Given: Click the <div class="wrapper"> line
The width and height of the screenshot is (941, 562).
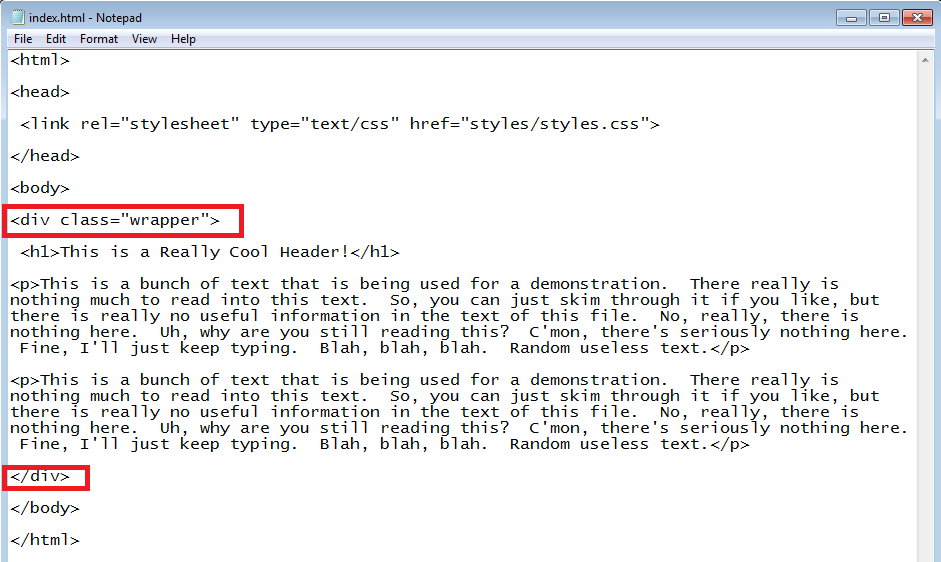Looking at the screenshot, I should pyautogui.click(x=115, y=220).
